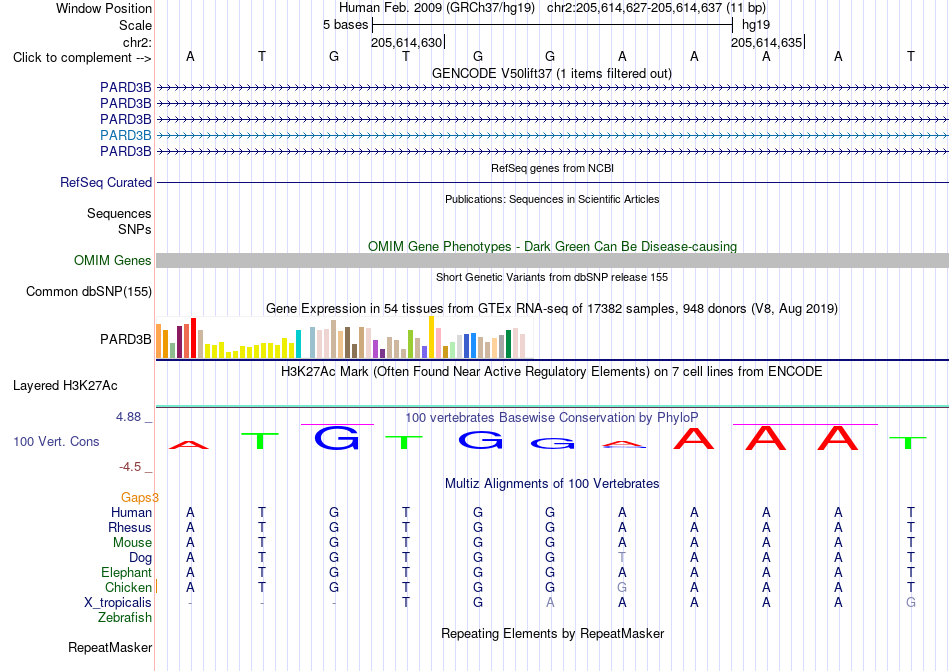Click the Zebrafish species label
950x671 pixels.
[x=125, y=618]
